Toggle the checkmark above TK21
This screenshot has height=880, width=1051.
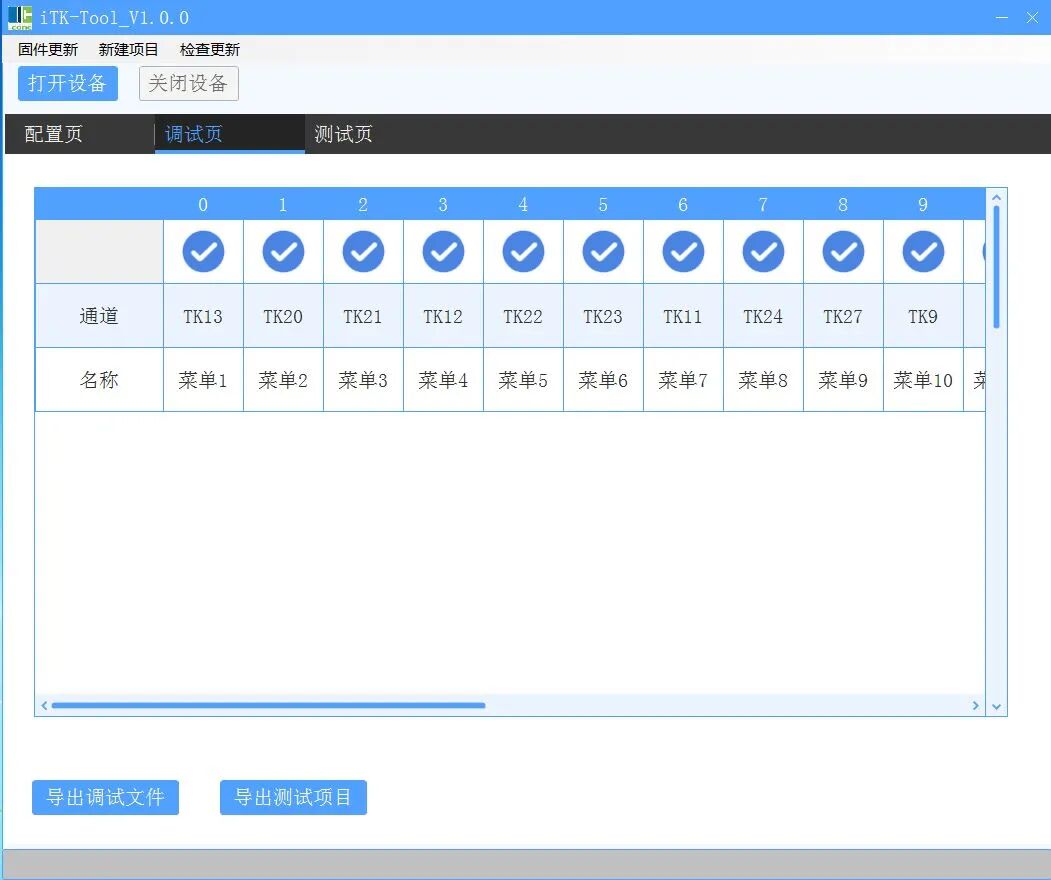(363, 251)
